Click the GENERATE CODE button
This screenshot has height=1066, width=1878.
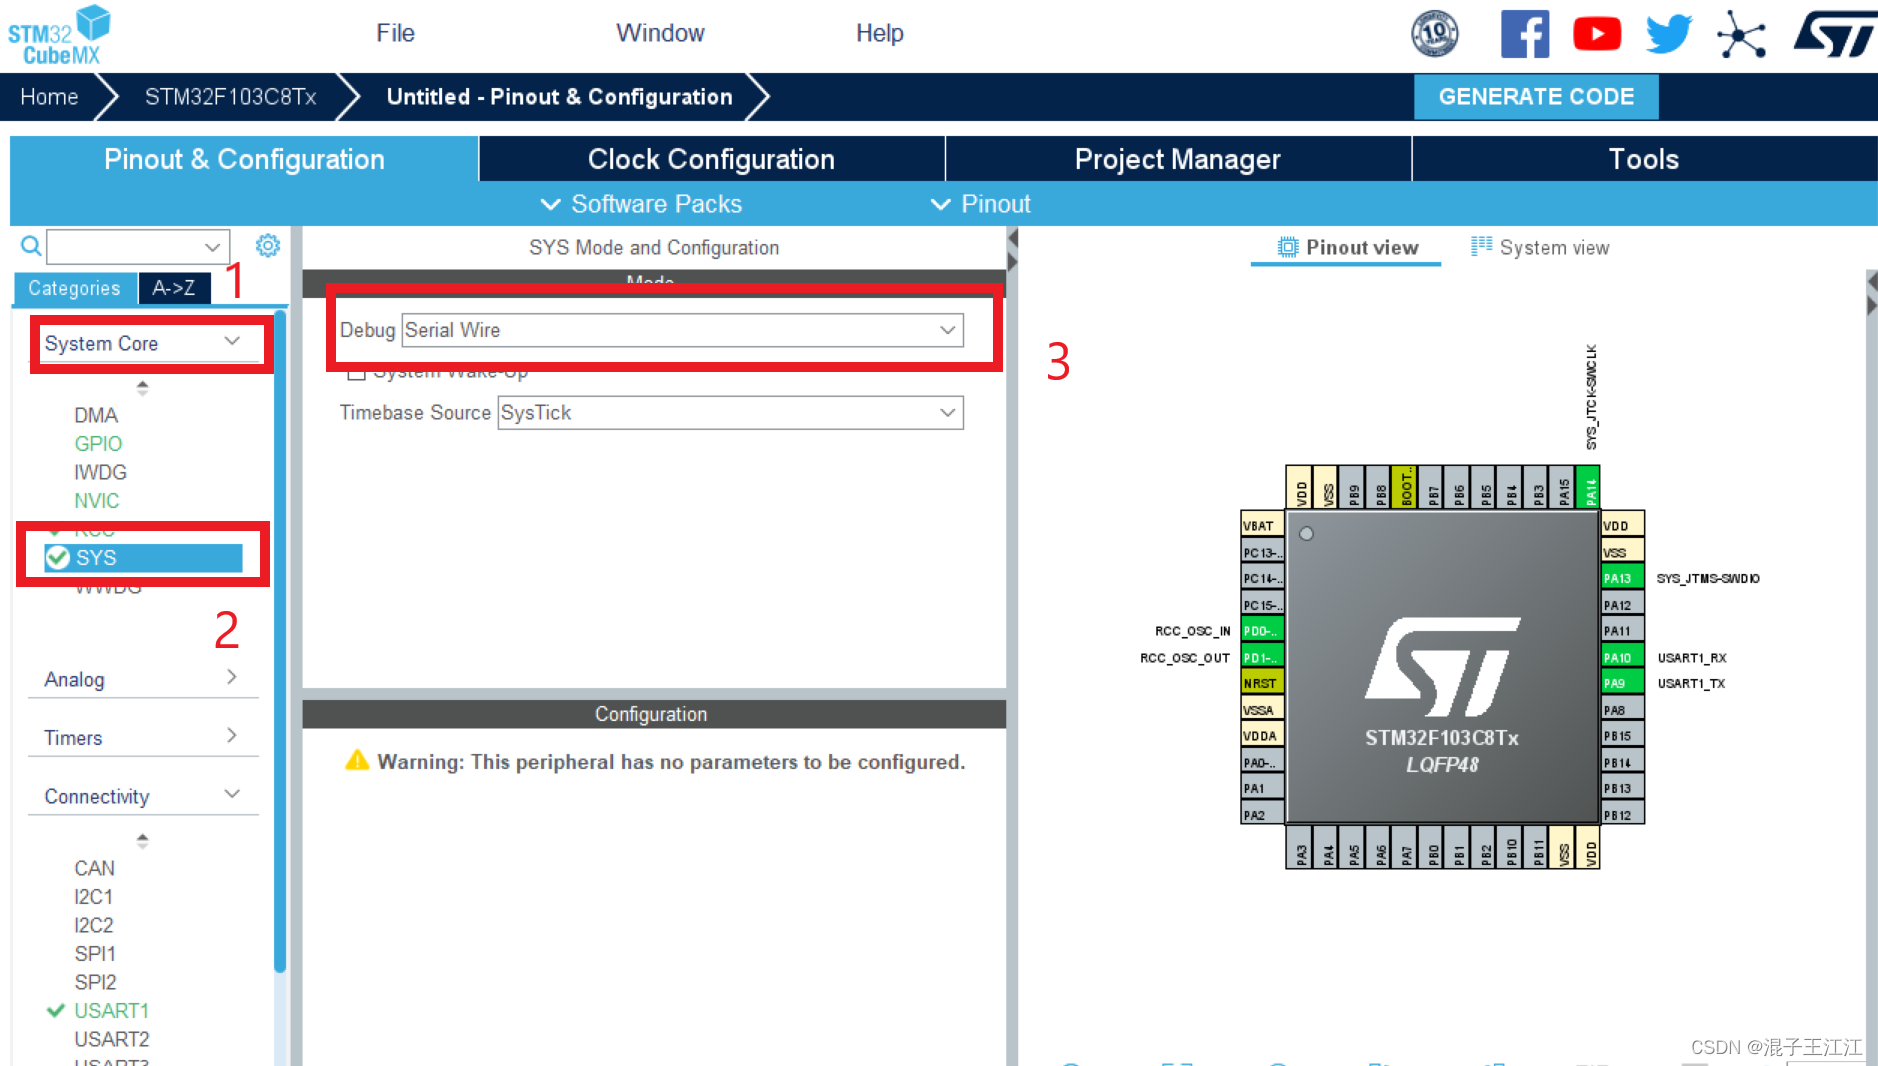point(1536,97)
